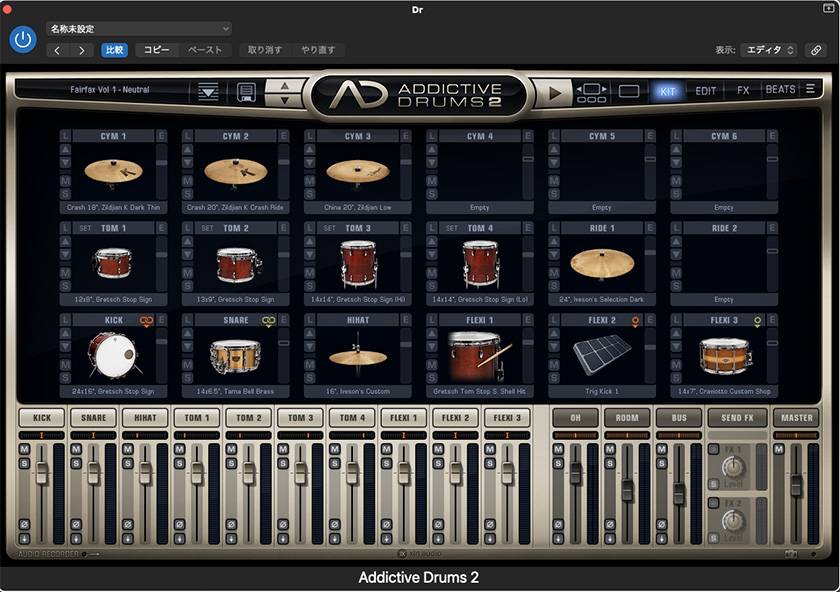Screen dimensions: 840x592
Task: Open the hamburger menu icon
Action: tap(811, 89)
